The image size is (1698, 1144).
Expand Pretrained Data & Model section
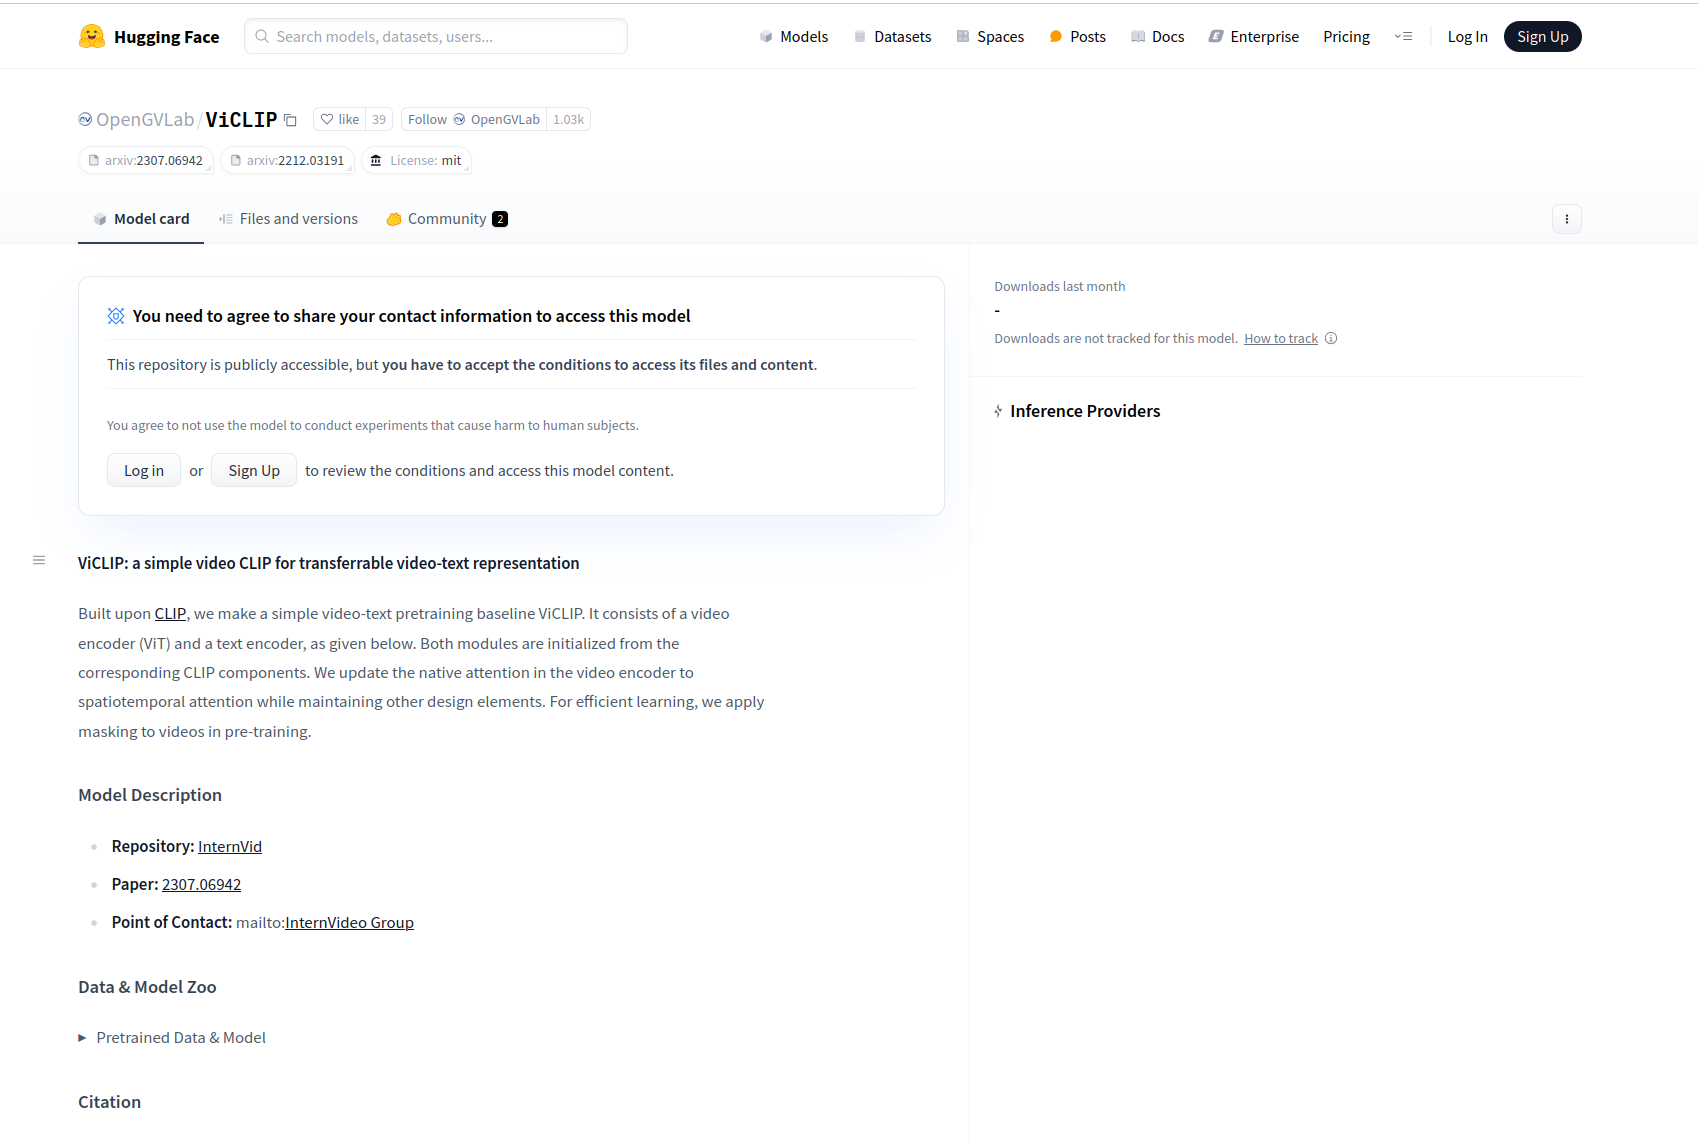(172, 1038)
